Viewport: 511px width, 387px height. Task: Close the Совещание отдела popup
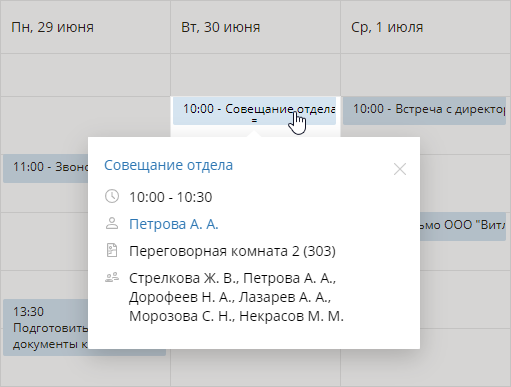(400, 169)
